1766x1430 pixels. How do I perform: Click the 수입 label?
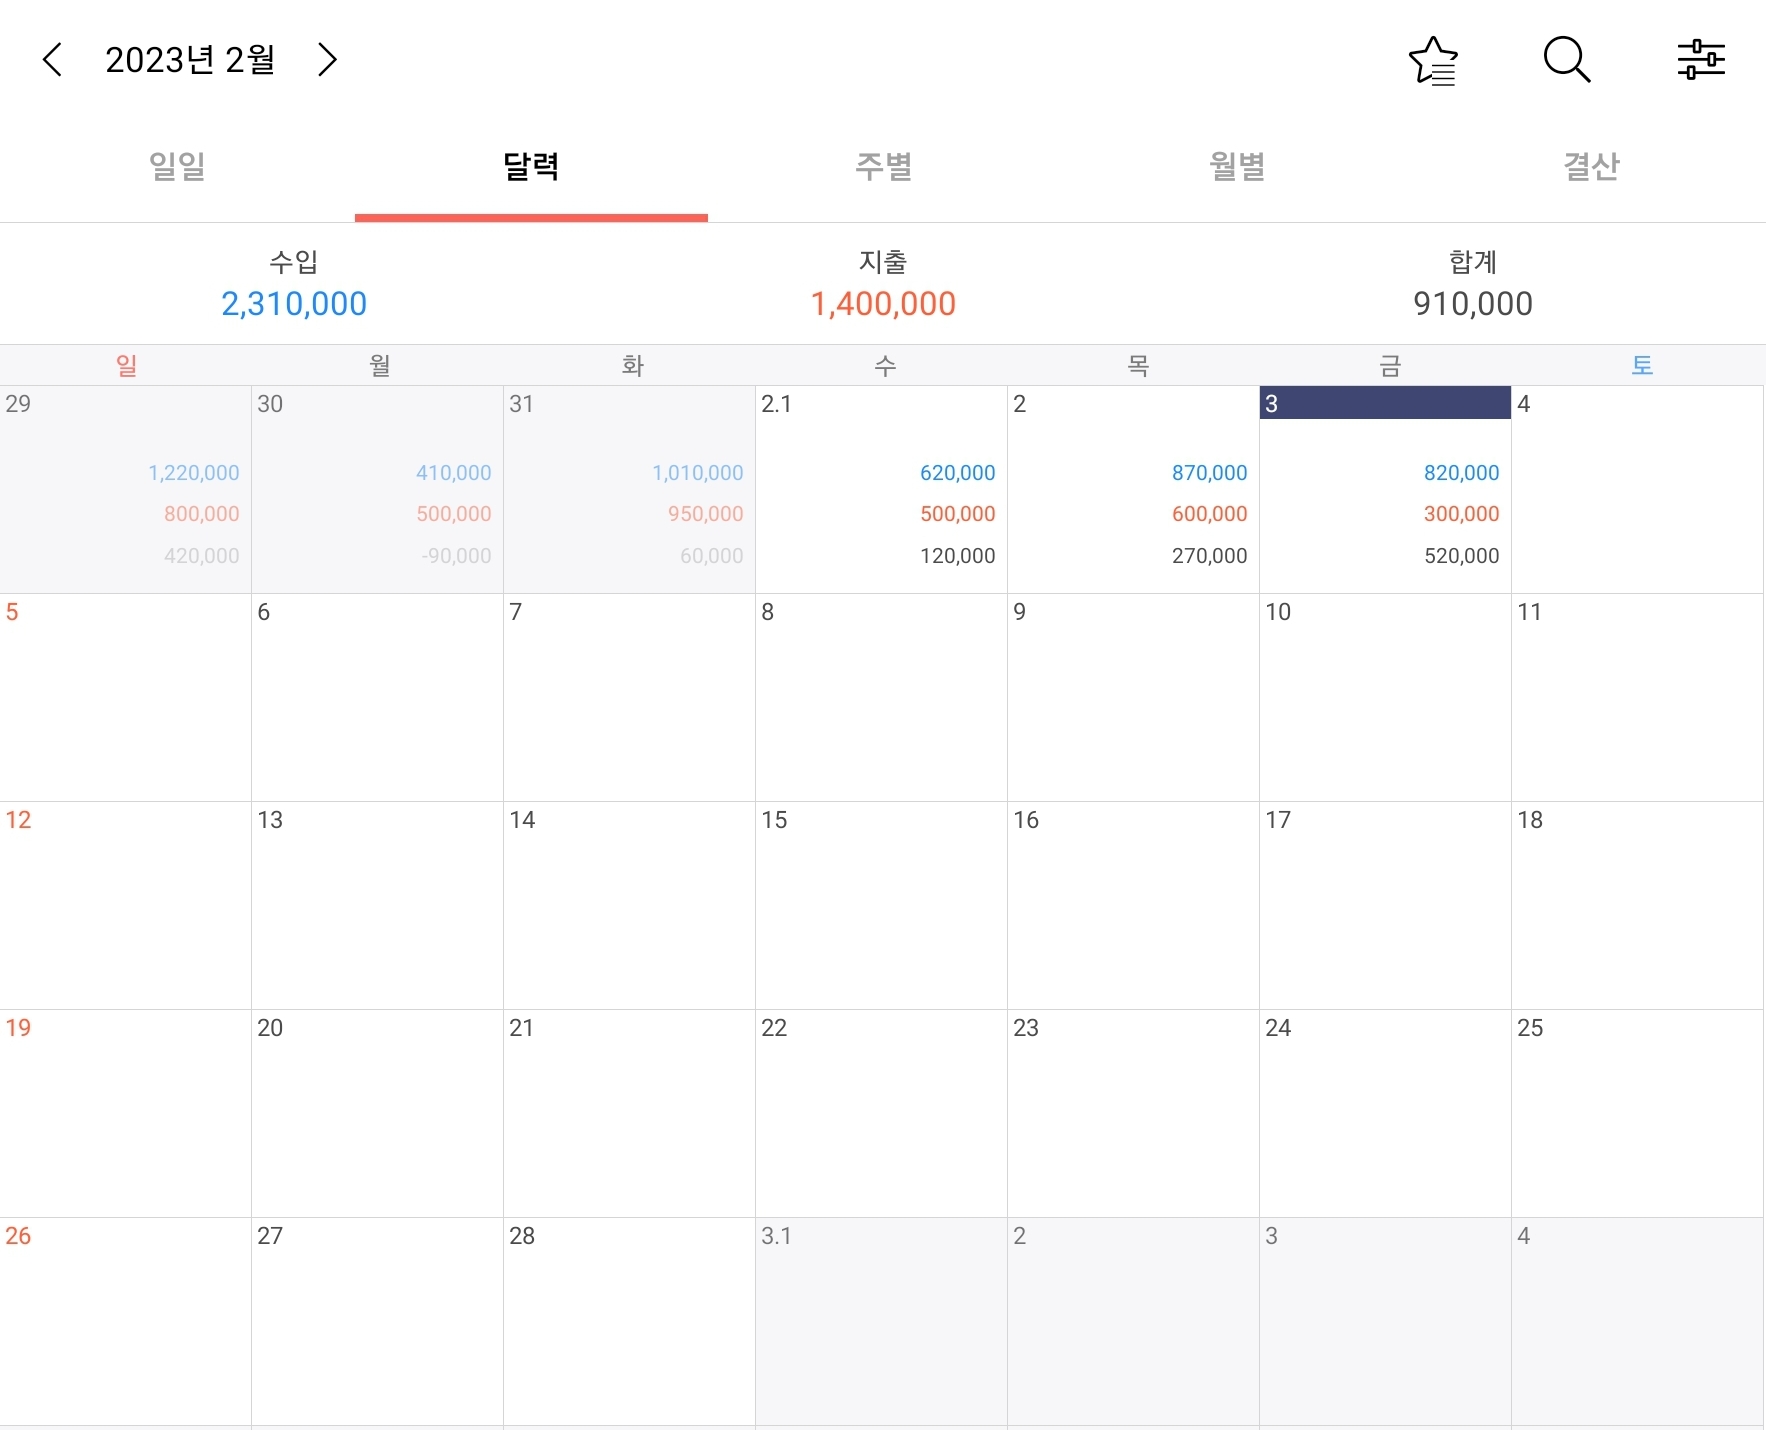click(294, 262)
